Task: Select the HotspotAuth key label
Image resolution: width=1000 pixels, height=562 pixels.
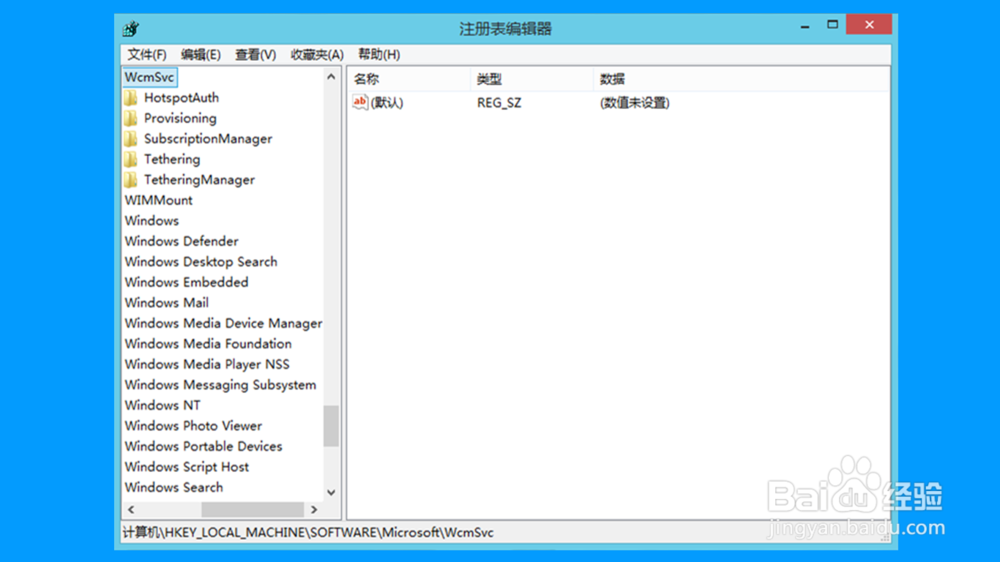Action: [x=181, y=98]
